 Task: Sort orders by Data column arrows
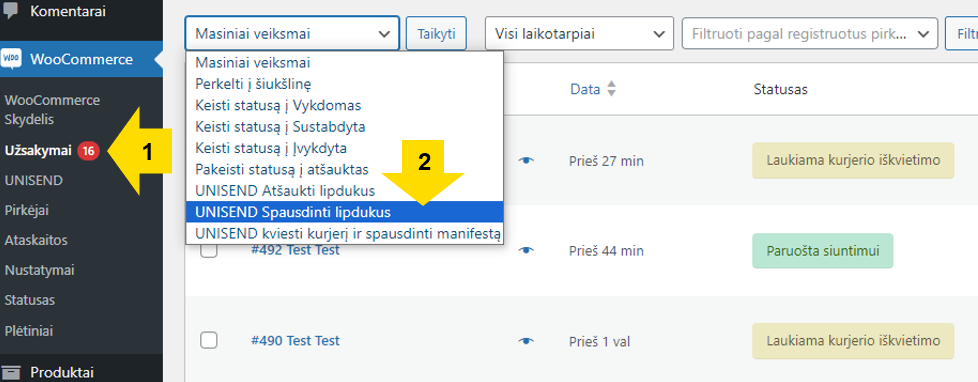(611, 89)
